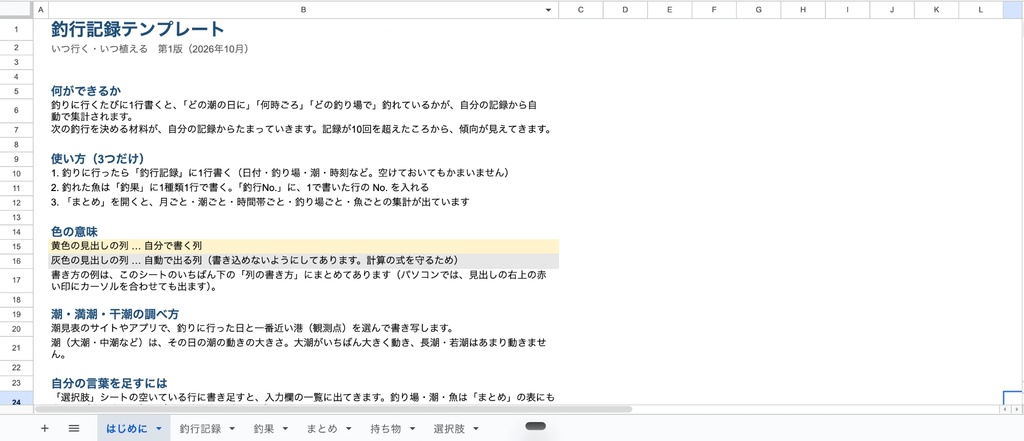The height and width of the screenshot is (441, 1024).
Task: Switch to the 持ち物 sheet tab
Action: point(386,429)
